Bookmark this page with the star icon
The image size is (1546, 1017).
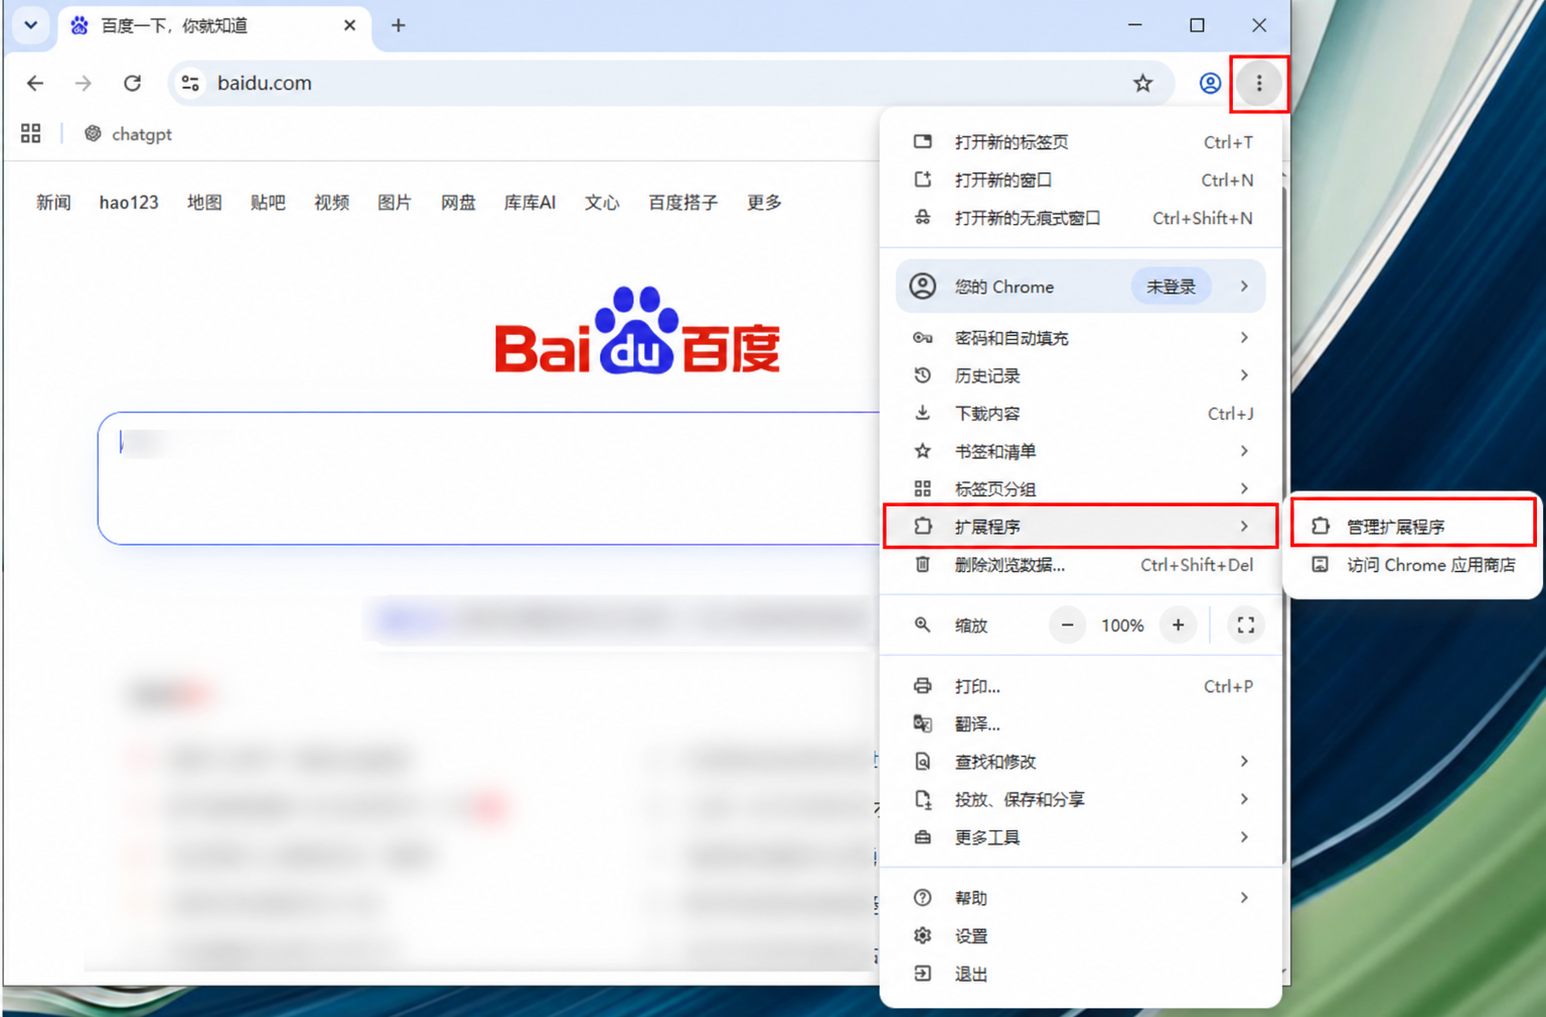pos(1143,83)
